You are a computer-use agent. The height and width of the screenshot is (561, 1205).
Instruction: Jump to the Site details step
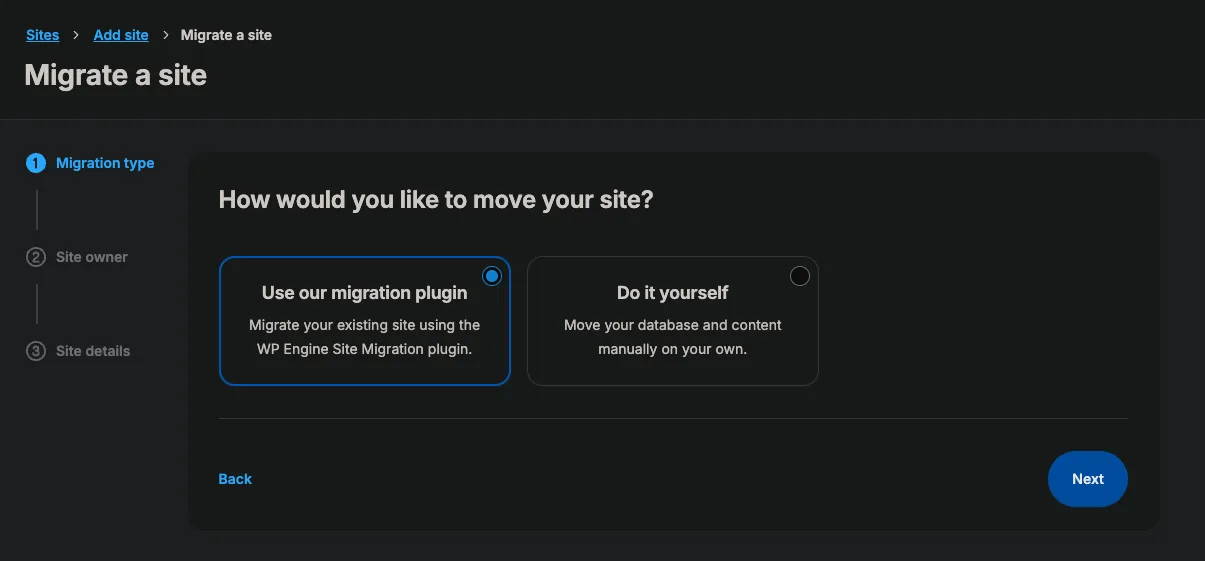(x=93, y=351)
